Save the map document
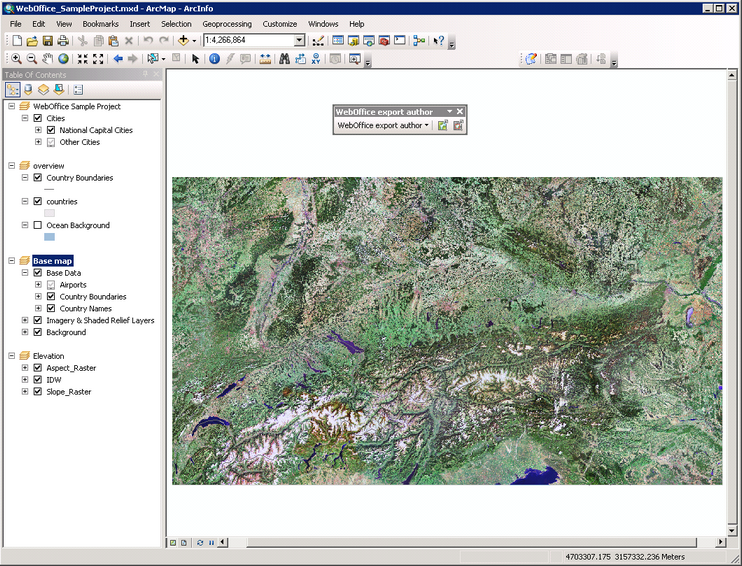The width and height of the screenshot is (742, 566). (47, 41)
